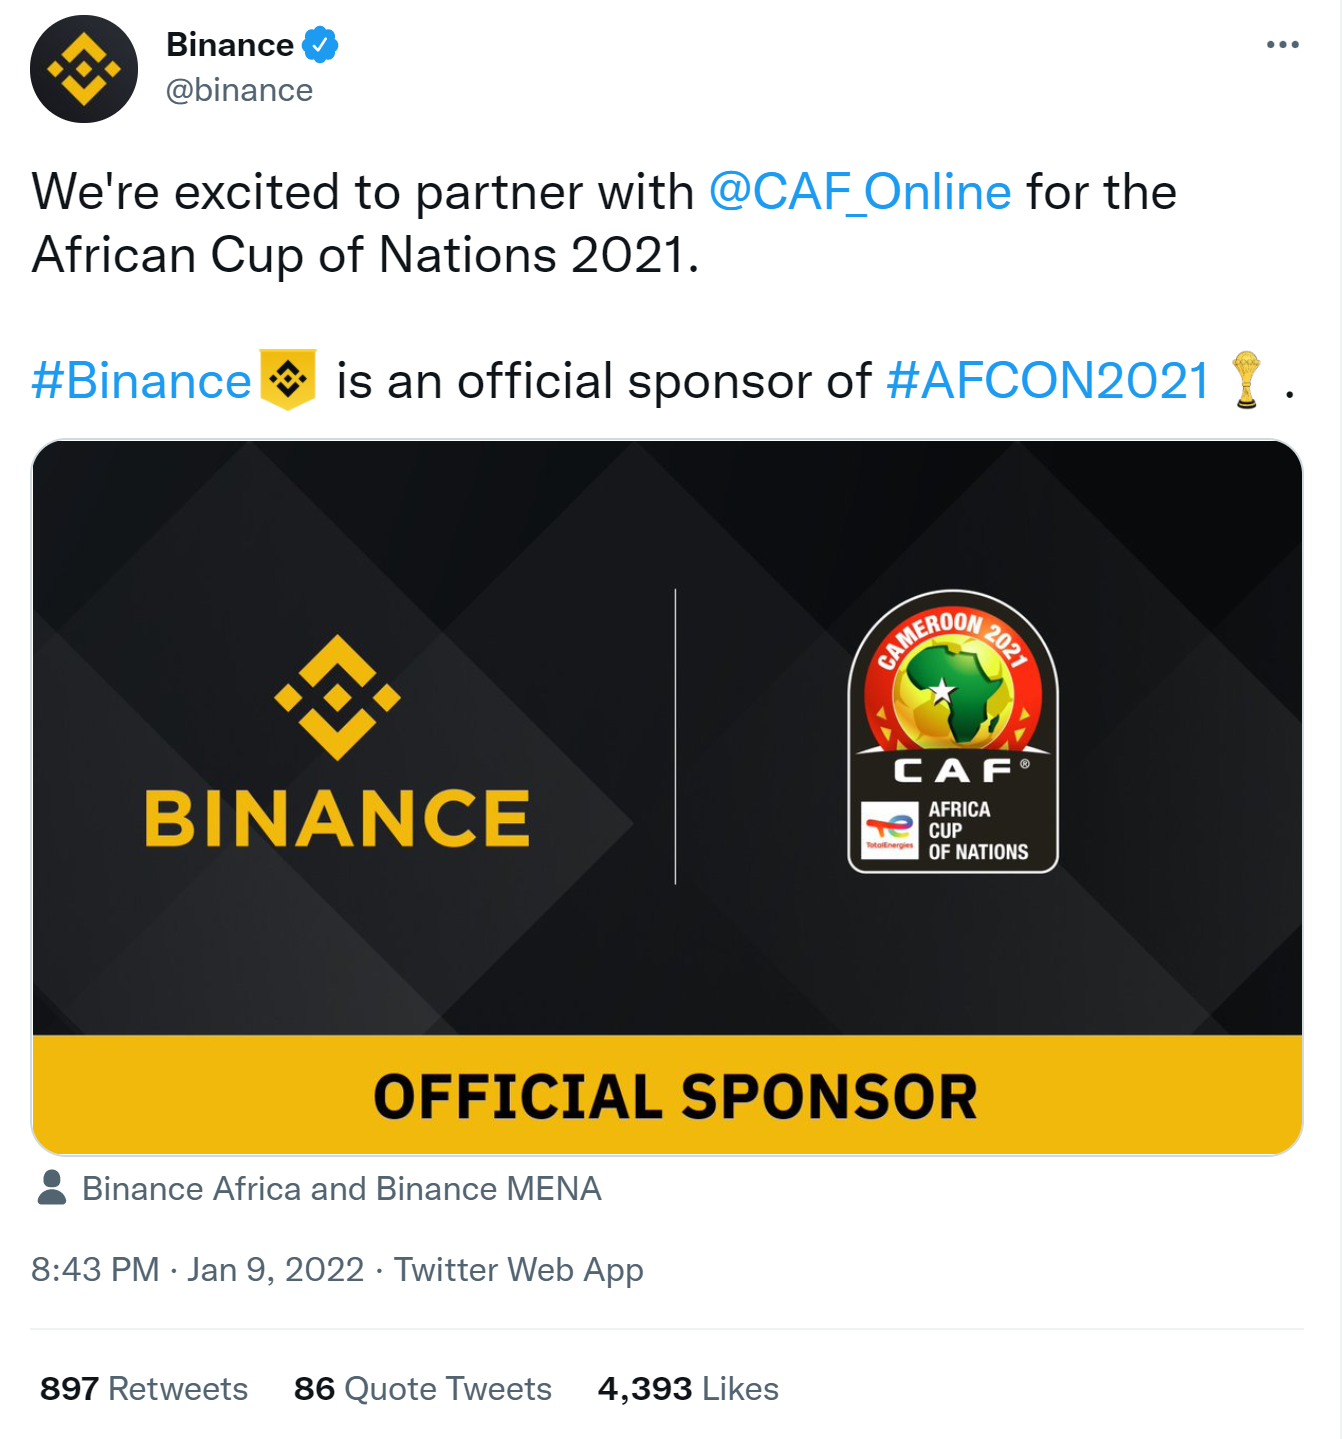
Task: Click the 8:43 PM Jan 9, 2022 timestamp
Action: (x=197, y=1270)
